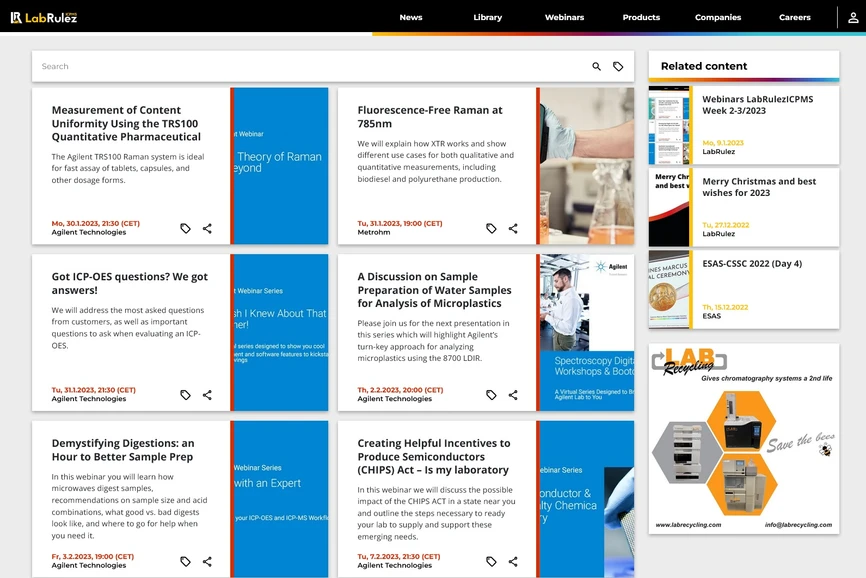
Task: Click Merry Christmas related content thumbnail
Action: [x=669, y=208]
